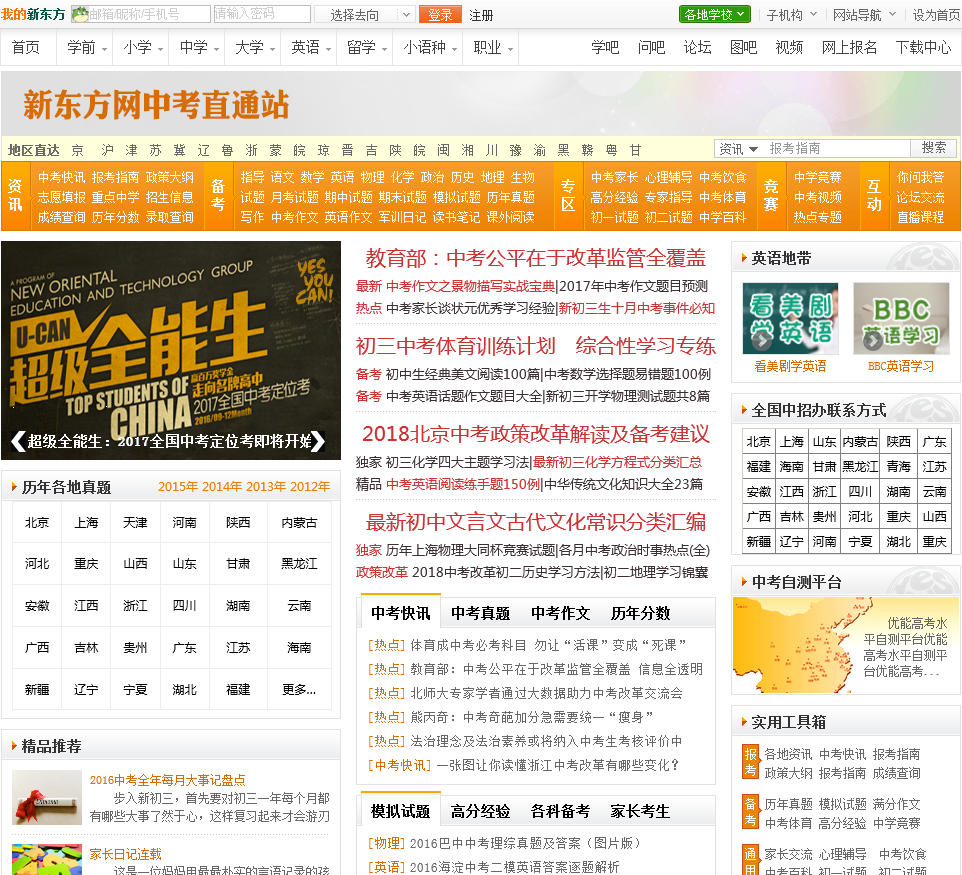Open 云南 in 全国中招办联系方式 table
962x875 pixels.
[934, 491]
